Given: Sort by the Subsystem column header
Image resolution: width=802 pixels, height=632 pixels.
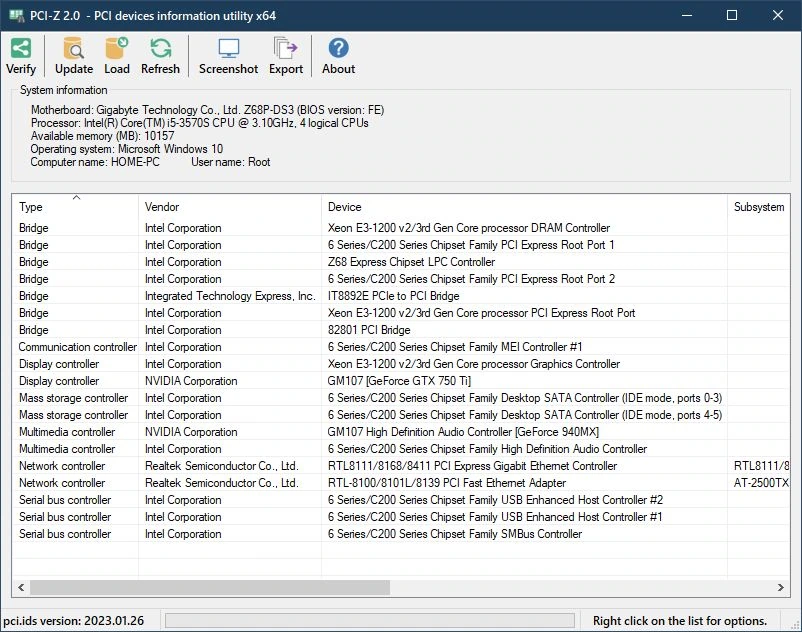Looking at the screenshot, I should click(759, 207).
